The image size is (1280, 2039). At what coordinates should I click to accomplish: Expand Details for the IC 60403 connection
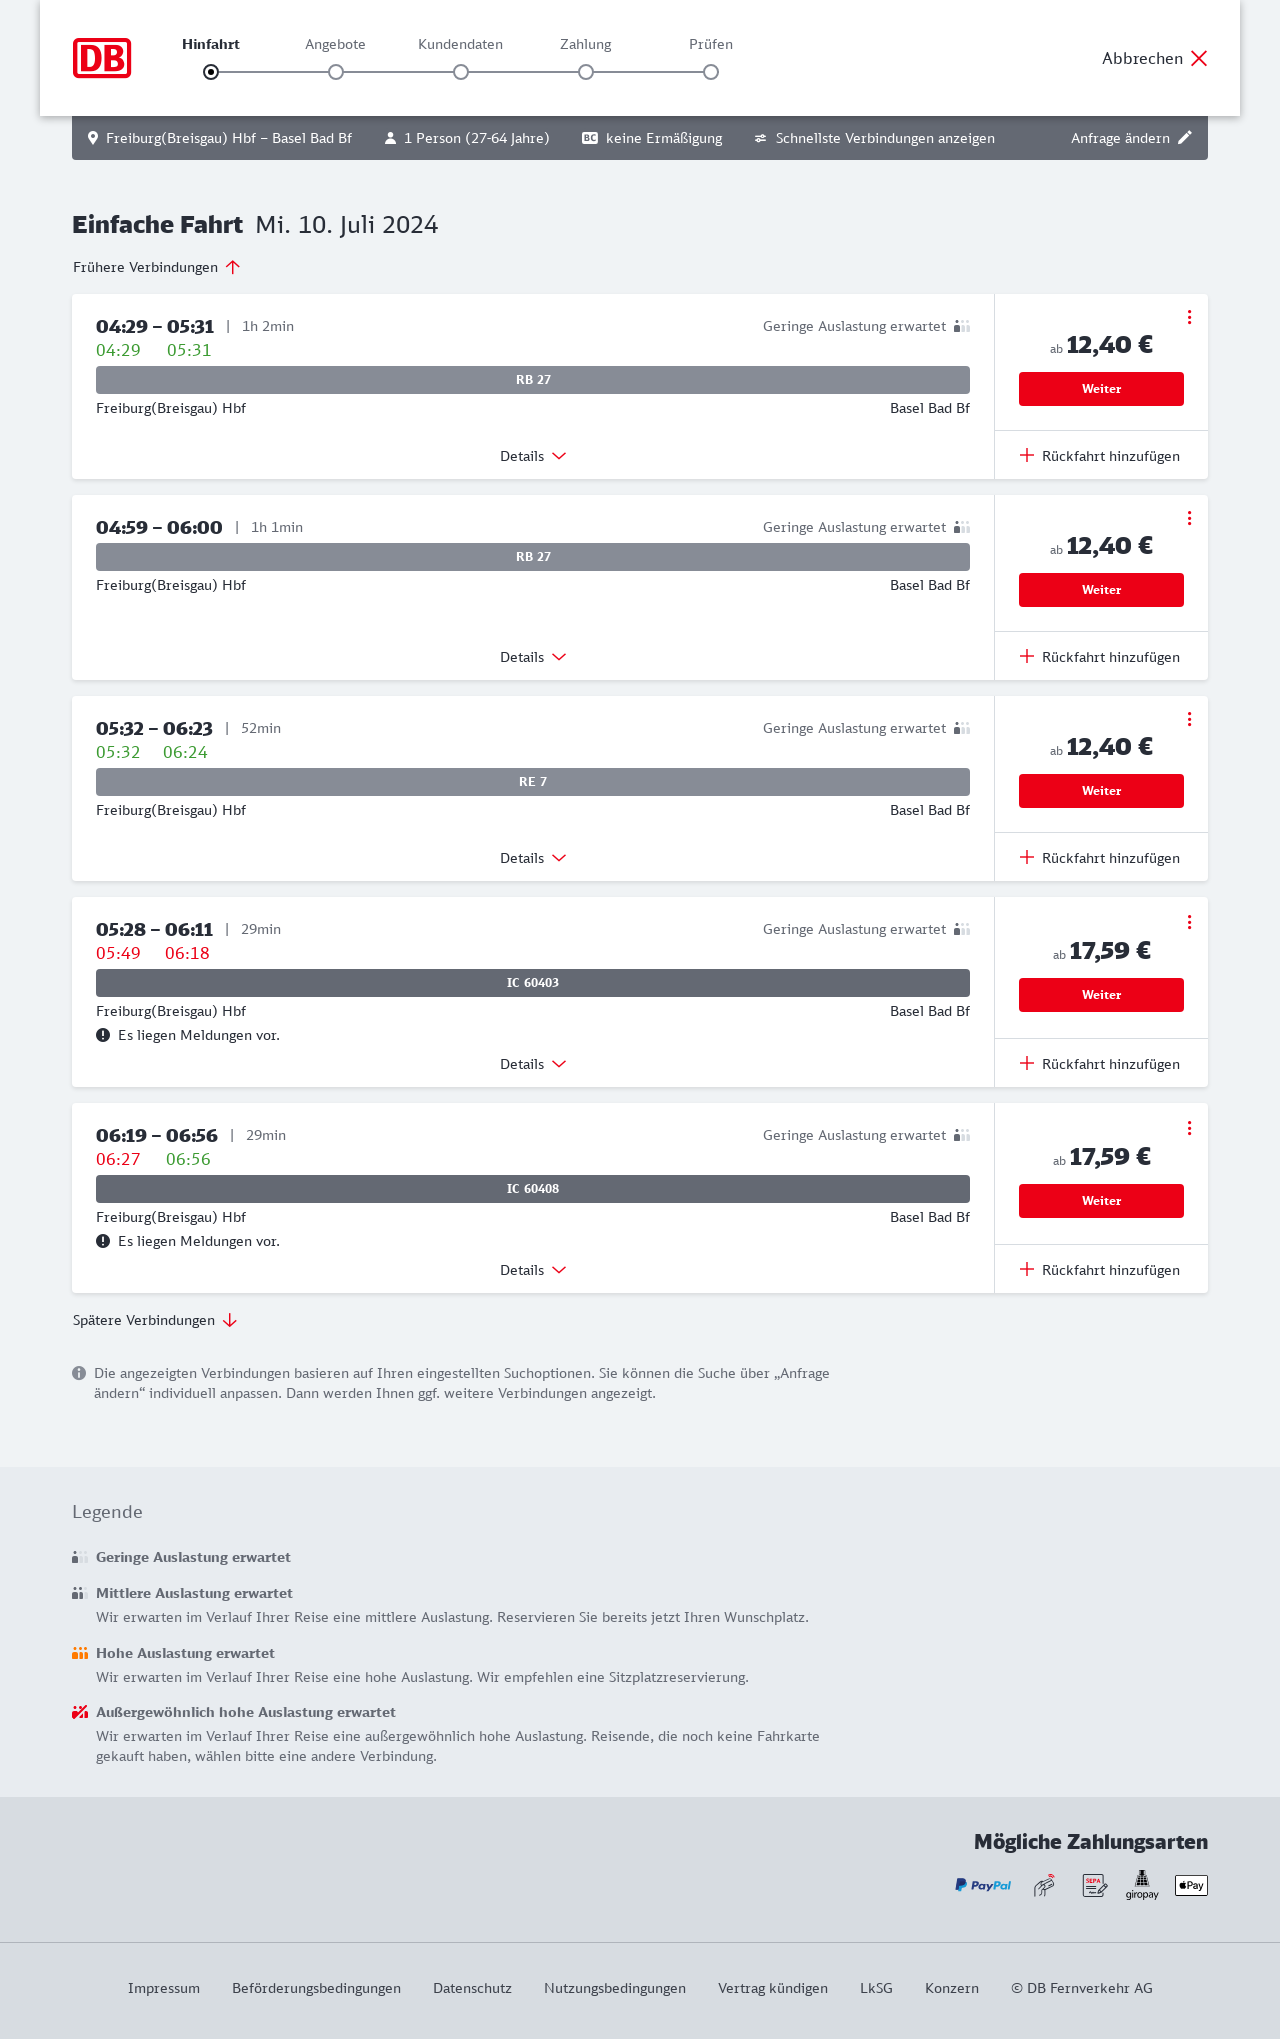[533, 1064]
